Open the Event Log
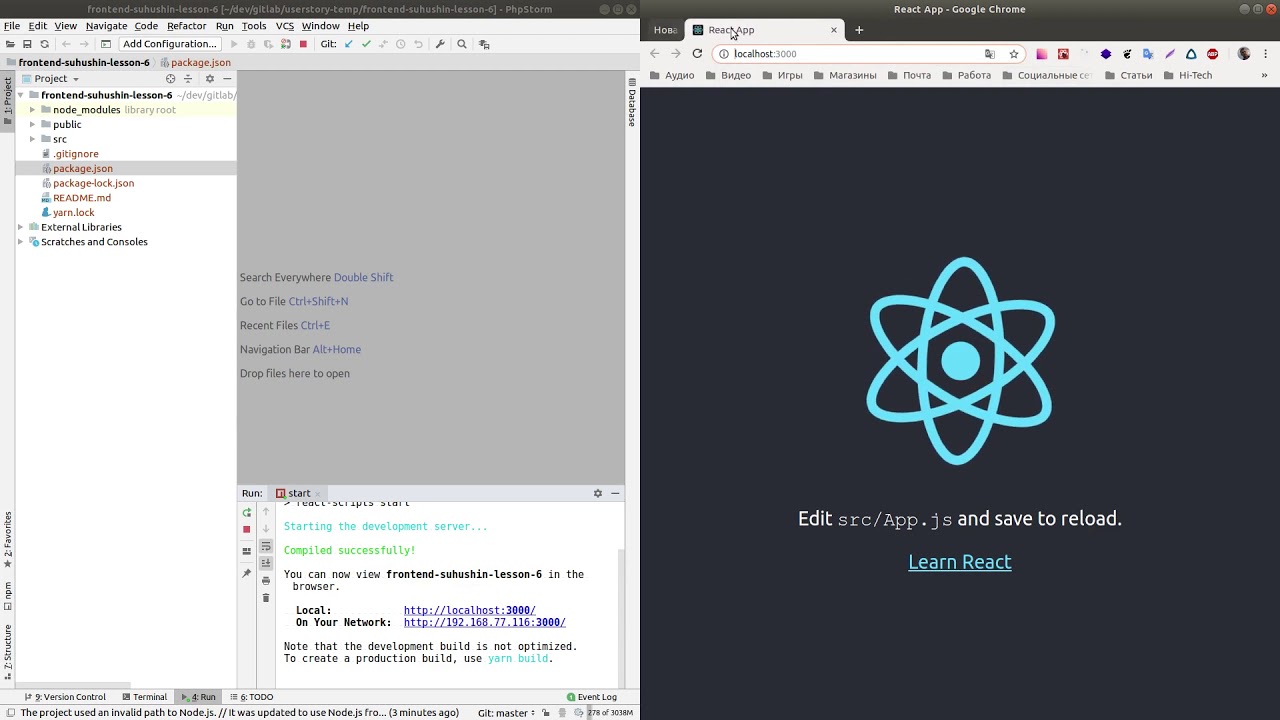This screenshot has height=720, width=1280. click(x=591, y=697)
